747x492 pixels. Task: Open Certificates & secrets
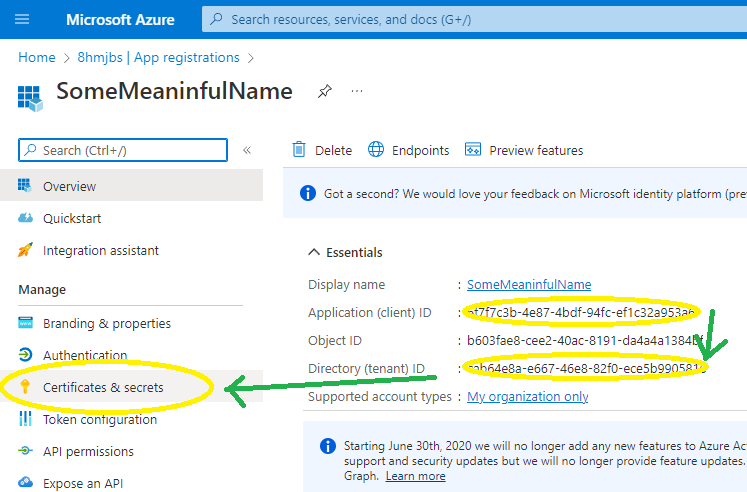click(x=131, y=387)
